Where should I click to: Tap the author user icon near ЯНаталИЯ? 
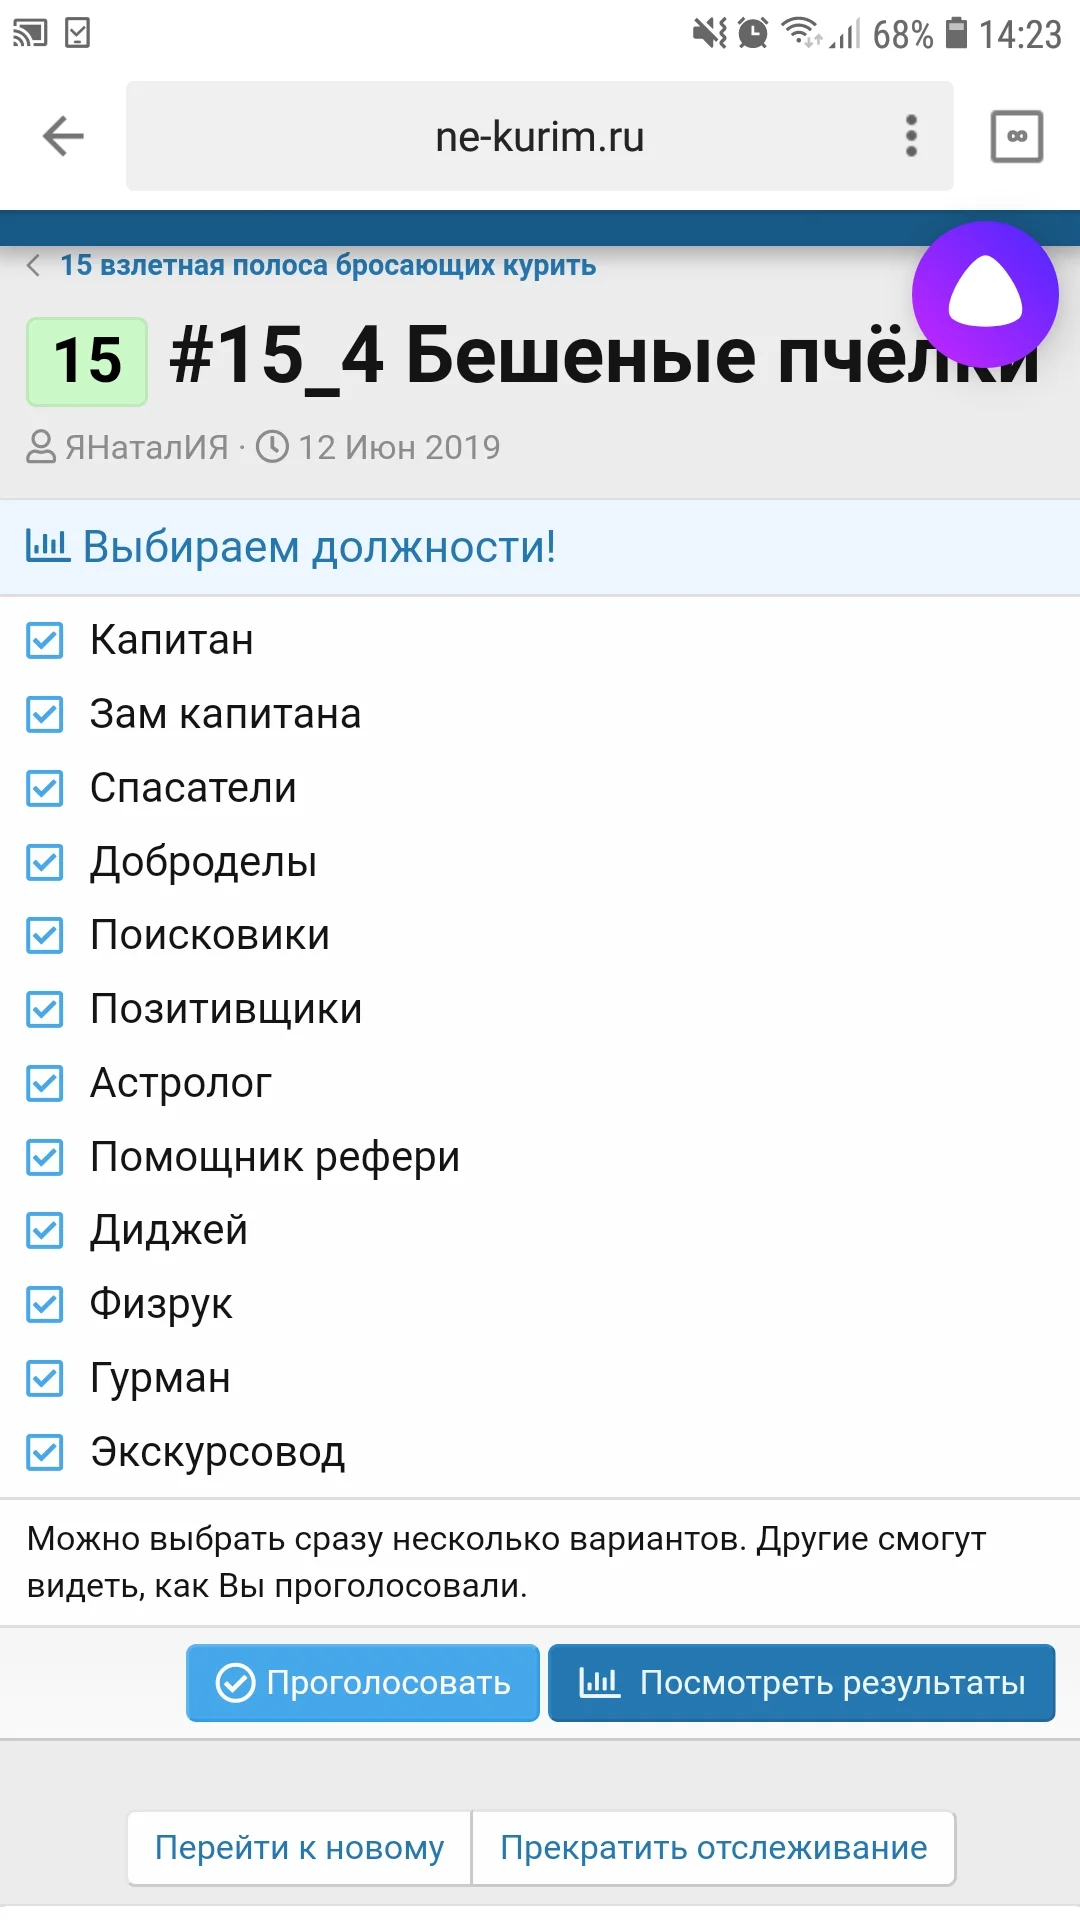point(41,447)
